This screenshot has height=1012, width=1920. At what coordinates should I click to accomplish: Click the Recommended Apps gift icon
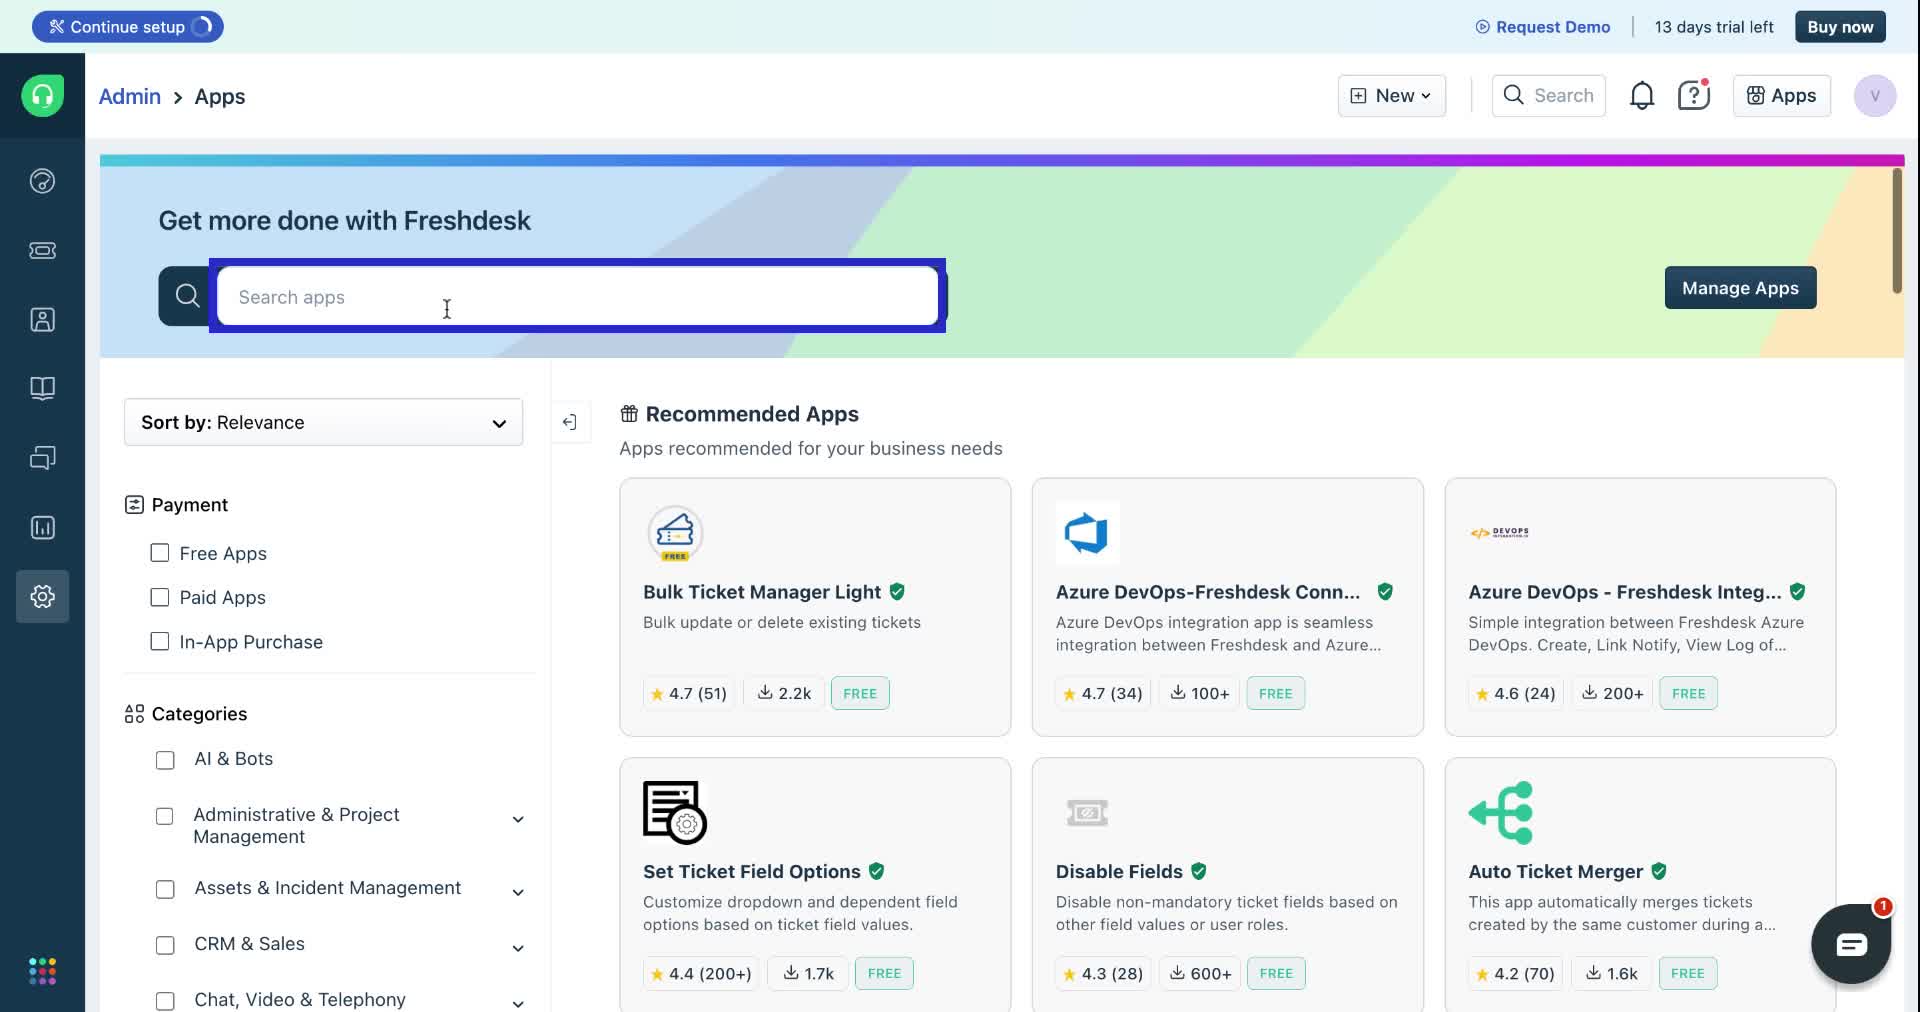pos(629,414)
